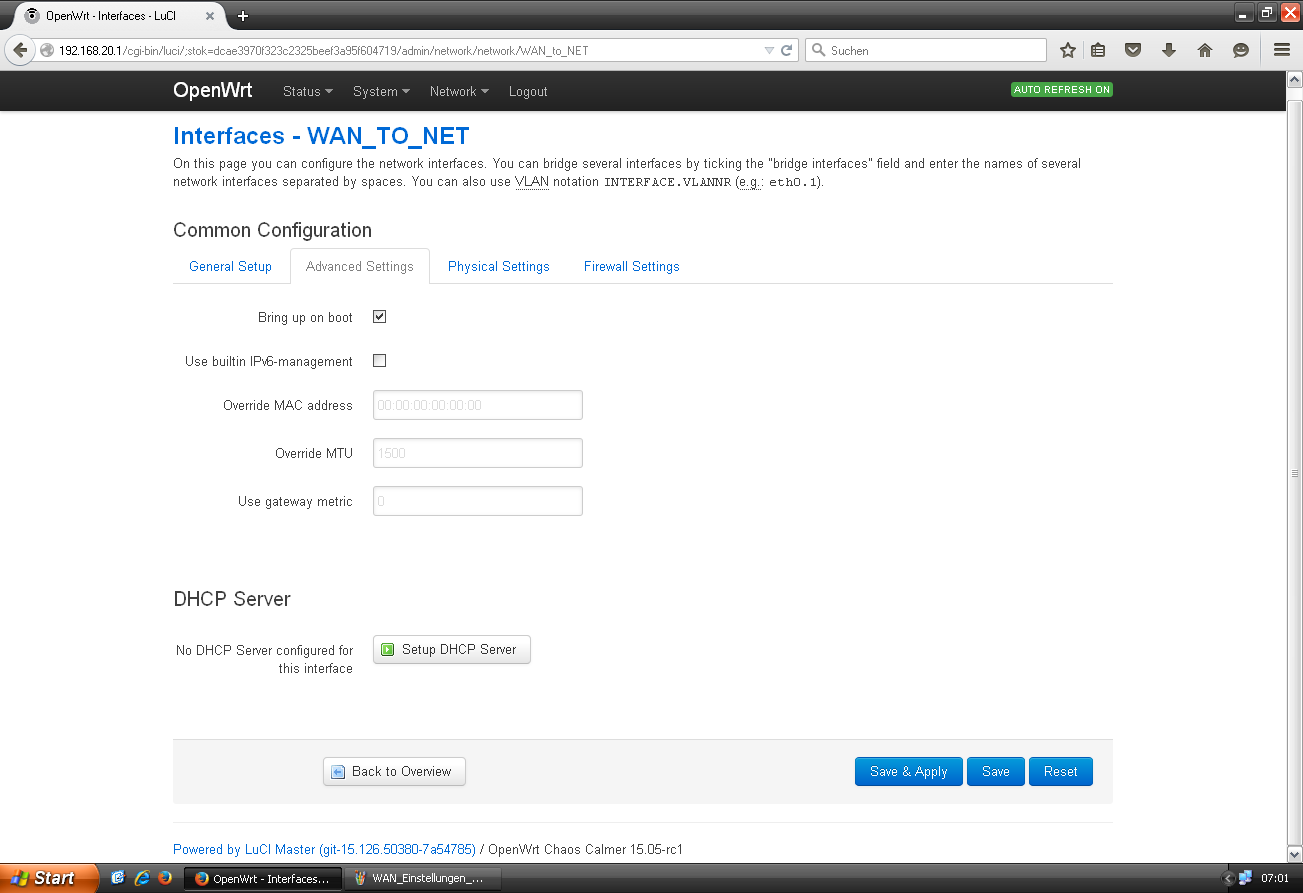Expand the Network dropdown menu
The width and height of the screenshot is (1303, 893).
(459, 91)
